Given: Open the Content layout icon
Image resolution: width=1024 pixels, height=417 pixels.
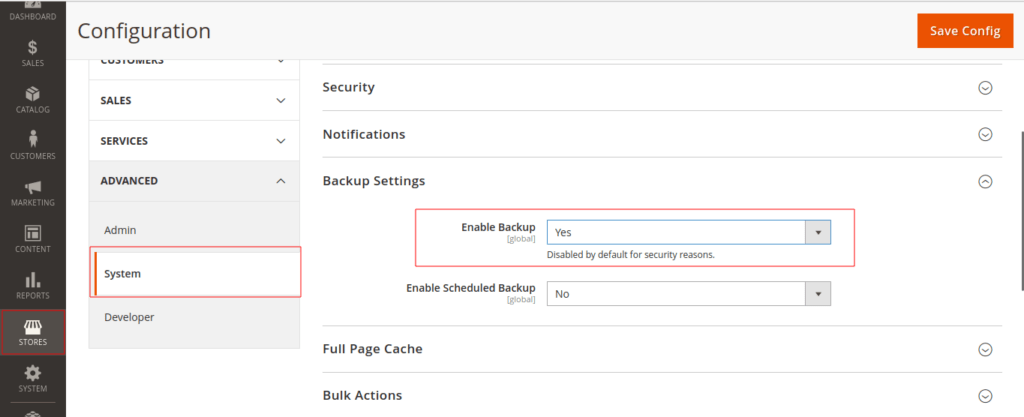Looking at the screenshot, I should tap(33, 234).
